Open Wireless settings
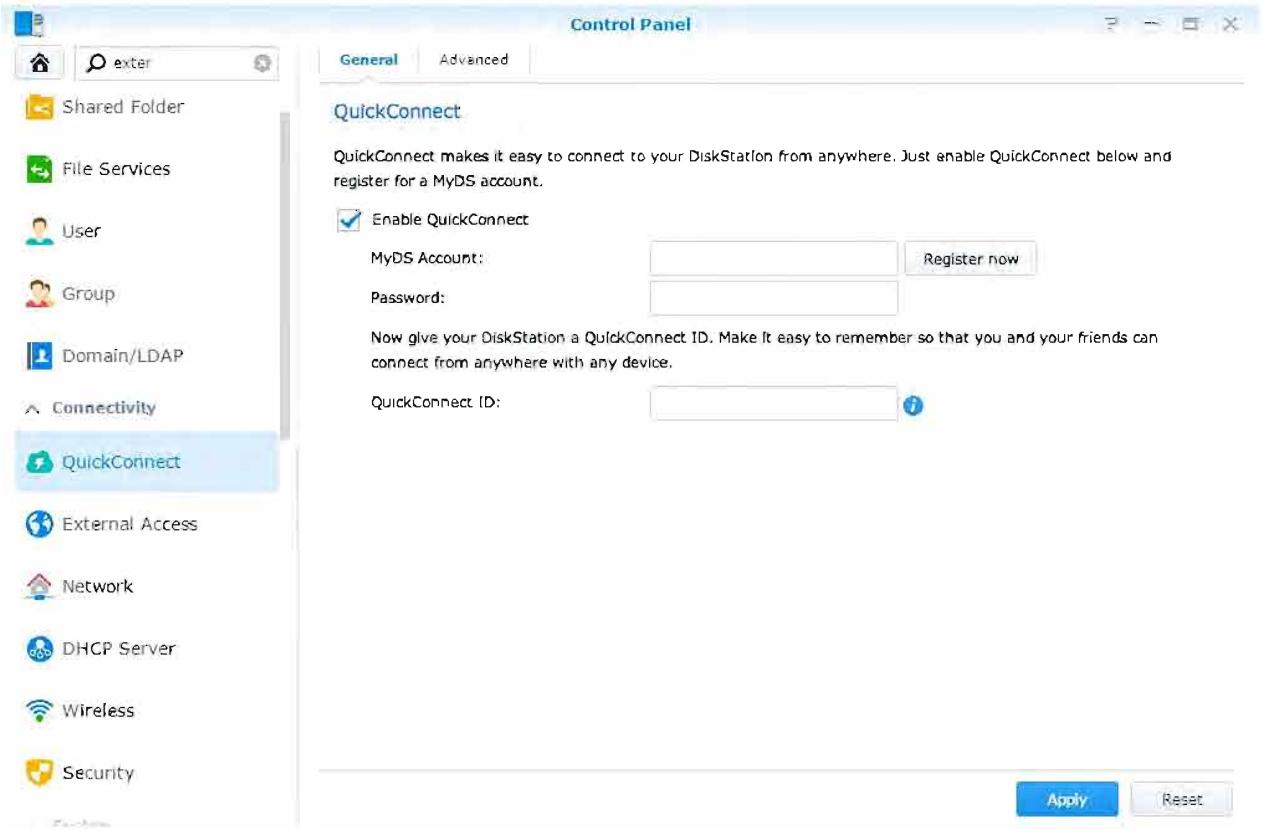 (x=147, y=711)
